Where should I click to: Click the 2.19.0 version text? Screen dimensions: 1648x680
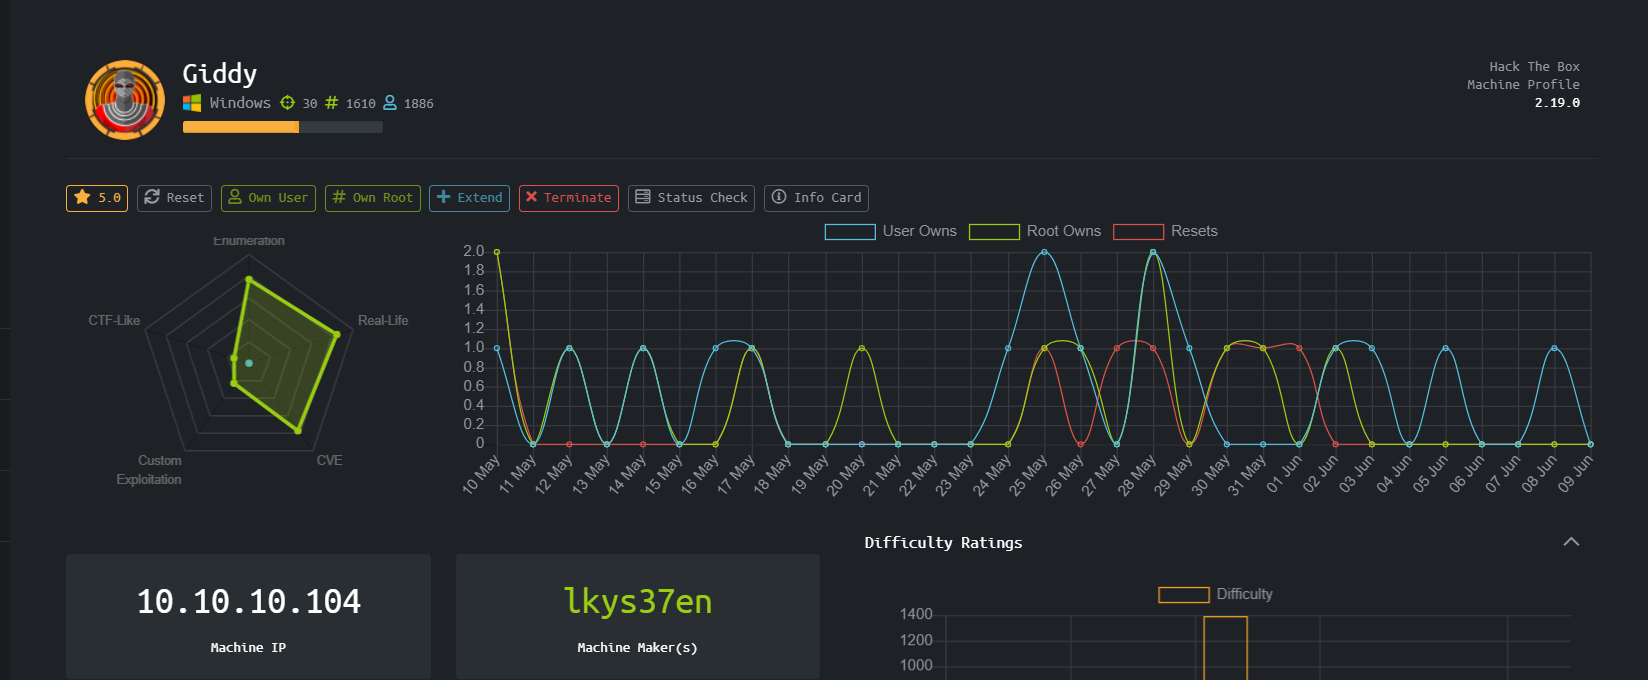pos(1557,103)
